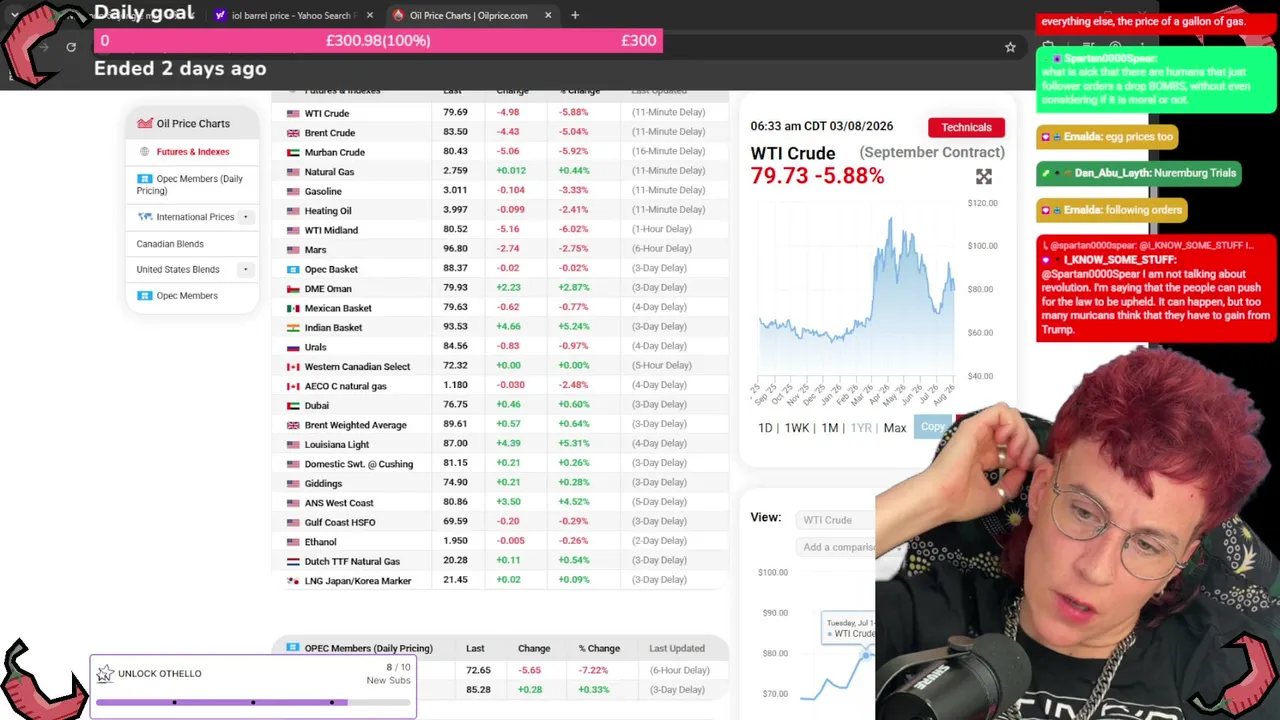Click the Dutch flag beside Dutch TTF Natural Gas

coord(293,562)
